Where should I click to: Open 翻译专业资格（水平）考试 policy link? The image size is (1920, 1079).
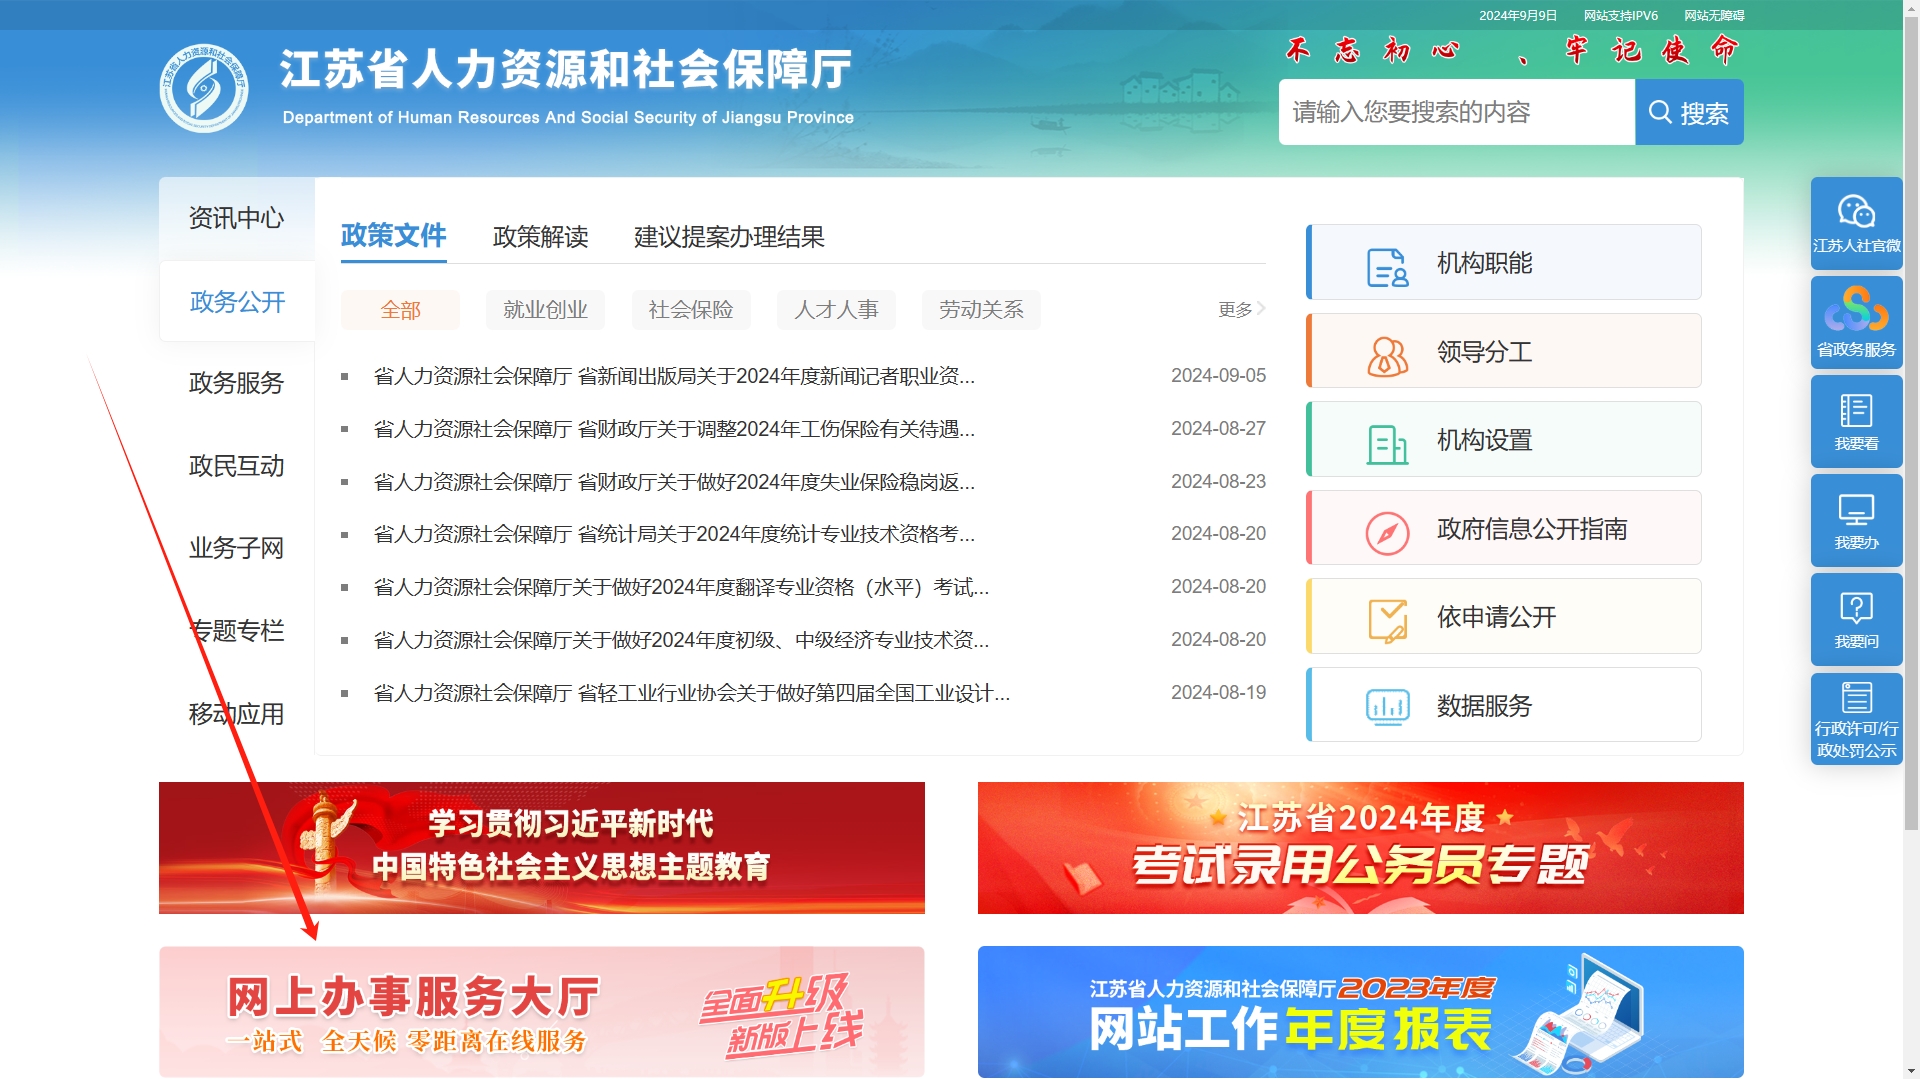681,587
